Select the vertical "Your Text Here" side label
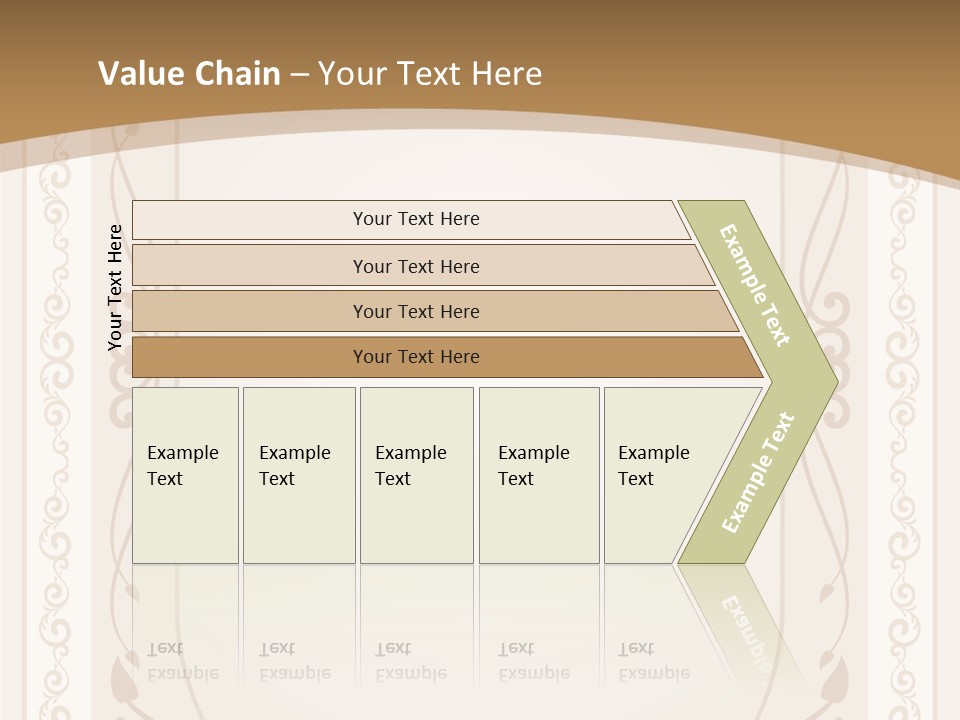The height and width of the screenshot is (720, 960). point(115,288)
